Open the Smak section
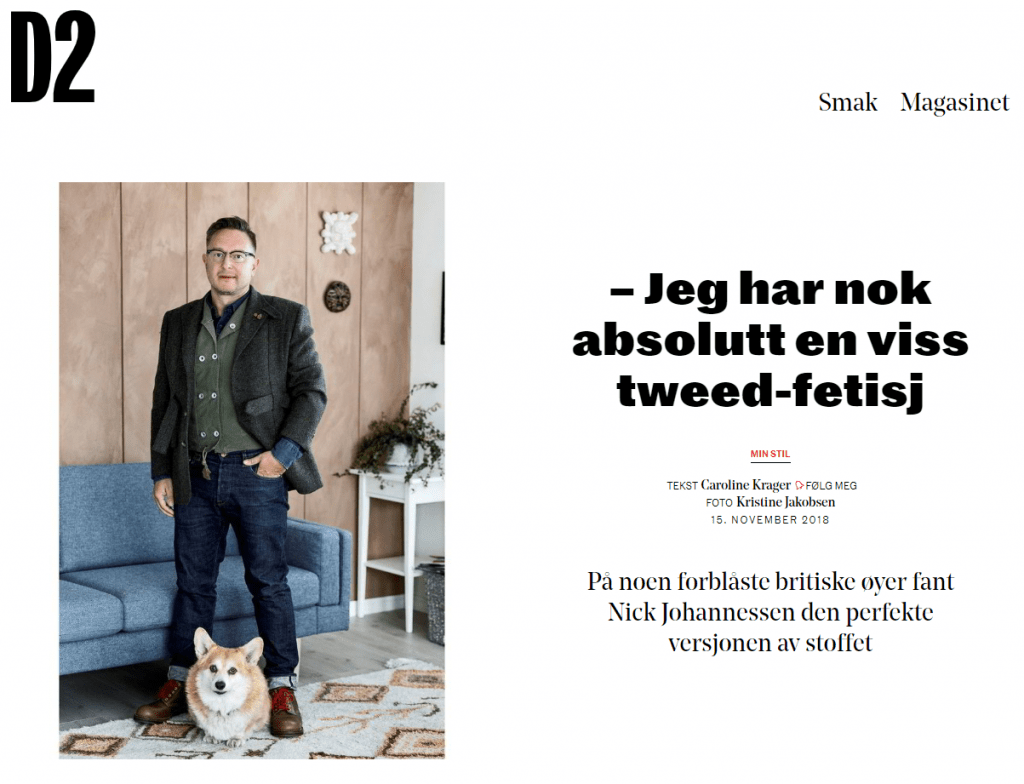Image resolution: width=1024 pixels, height=784 pixels. [x=848, y=103]
